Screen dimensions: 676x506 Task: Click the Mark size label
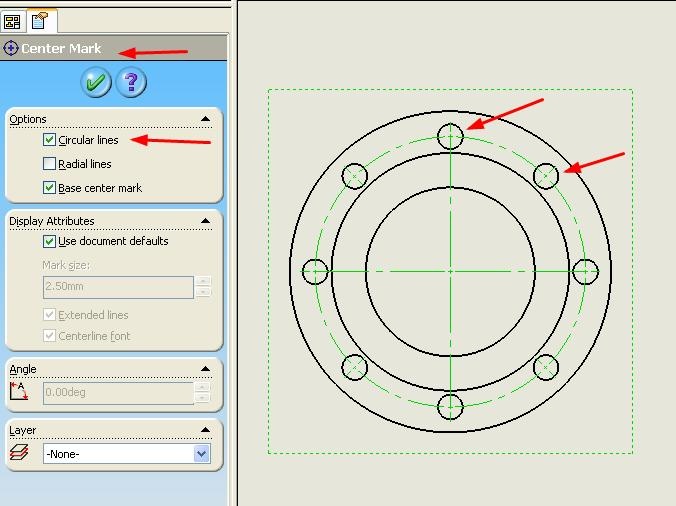pos(66,265)
